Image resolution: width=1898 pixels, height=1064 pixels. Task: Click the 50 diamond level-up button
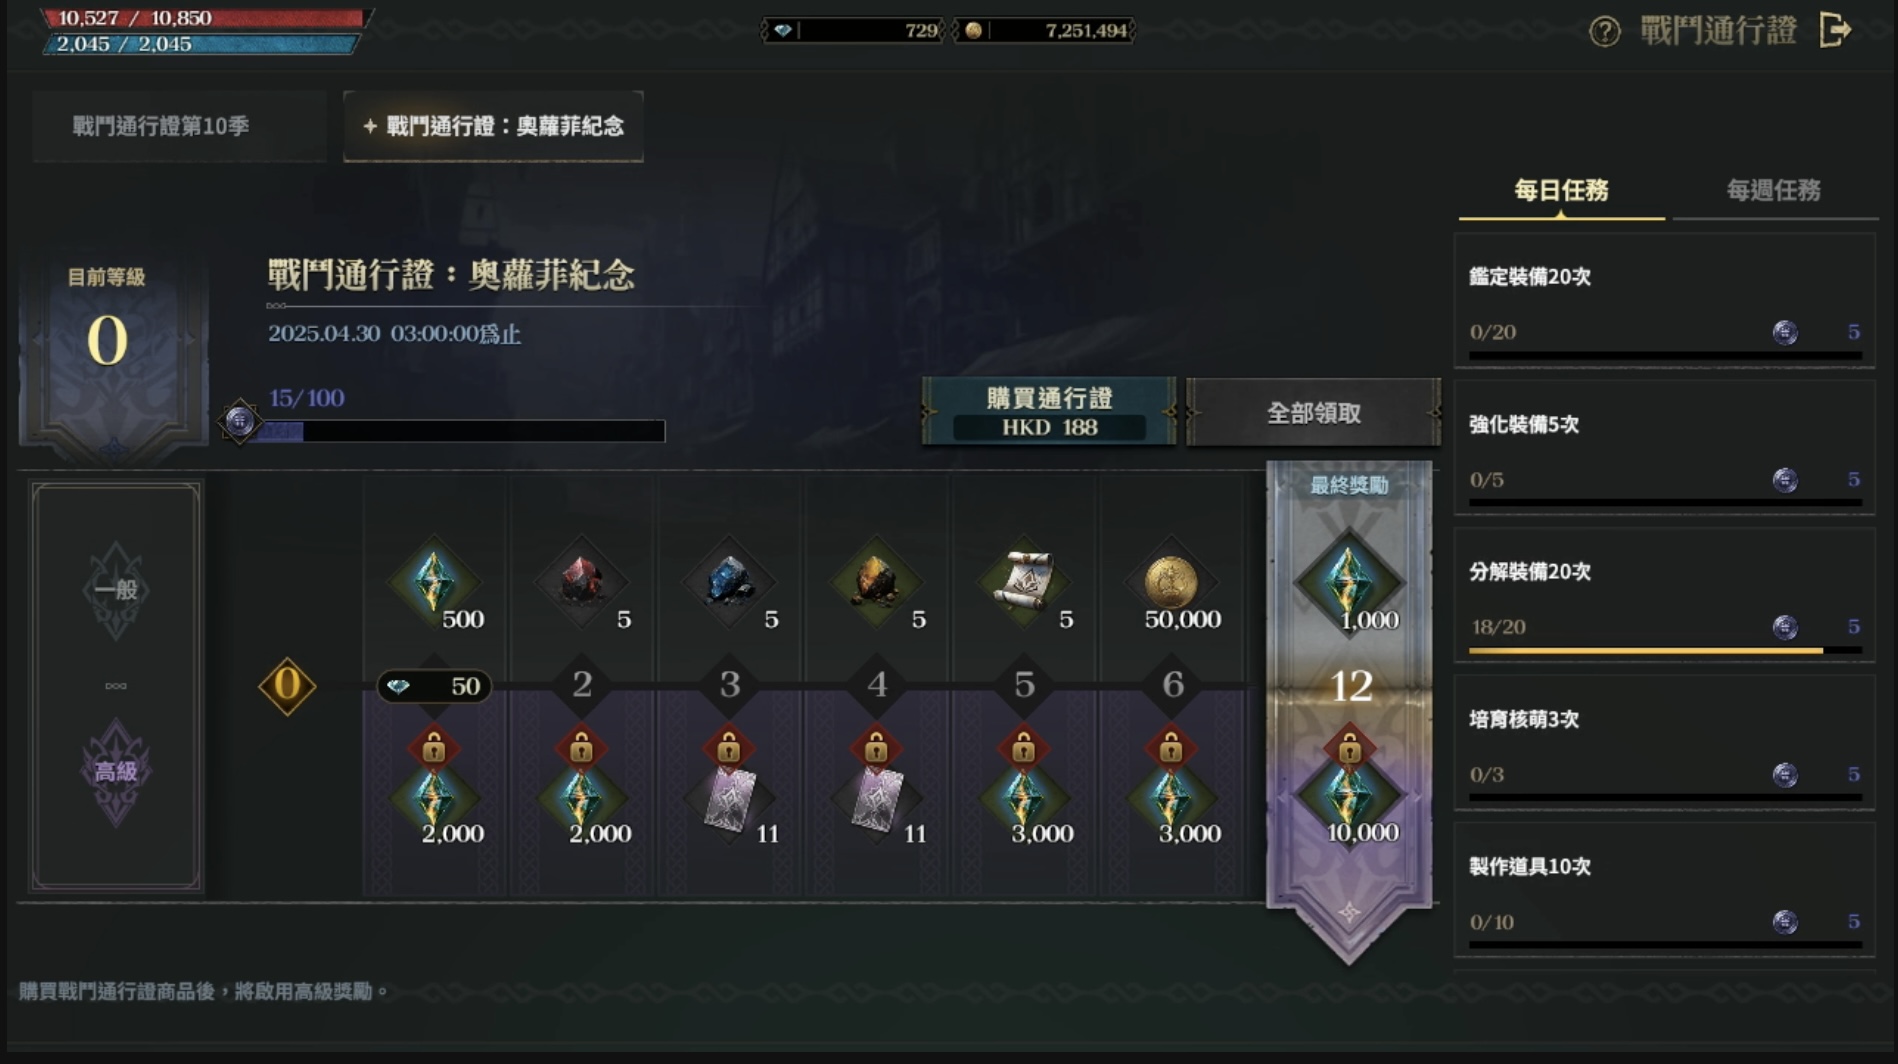434,686
